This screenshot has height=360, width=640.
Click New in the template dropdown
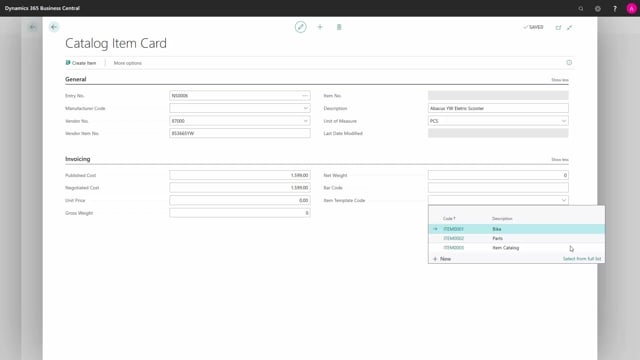(442, 259)
